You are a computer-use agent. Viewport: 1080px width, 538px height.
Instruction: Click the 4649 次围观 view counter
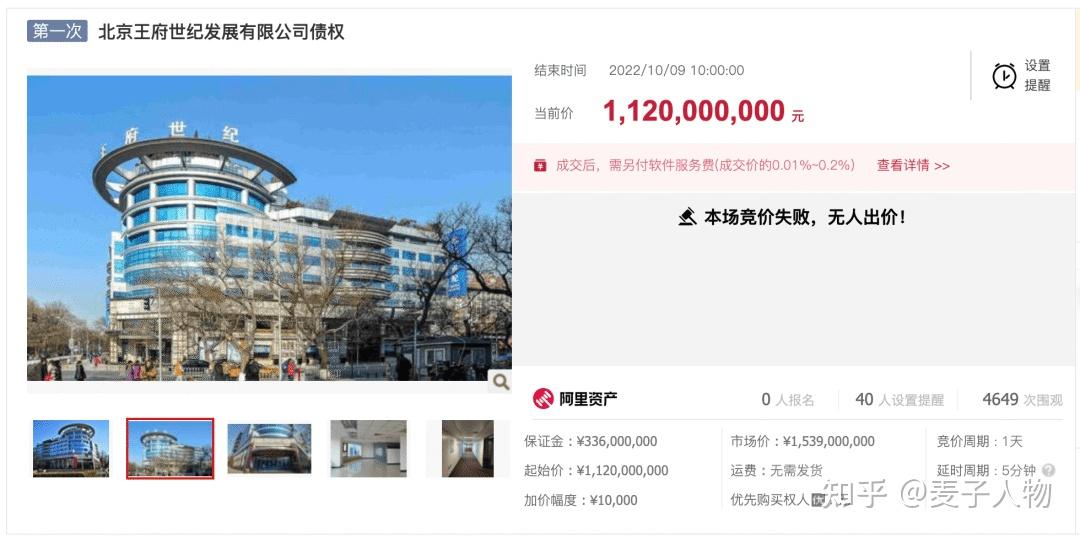pyautogui.click(x=1022, y=400)
